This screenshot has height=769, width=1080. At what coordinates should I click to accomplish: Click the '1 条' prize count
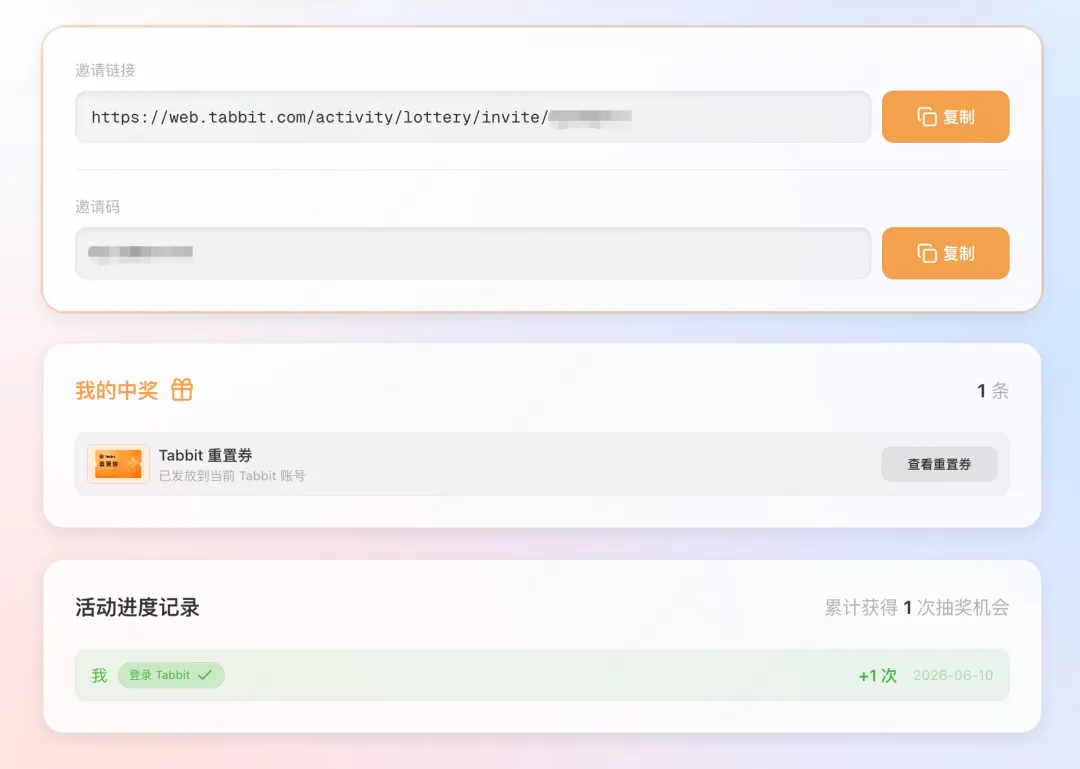point(993,391)
